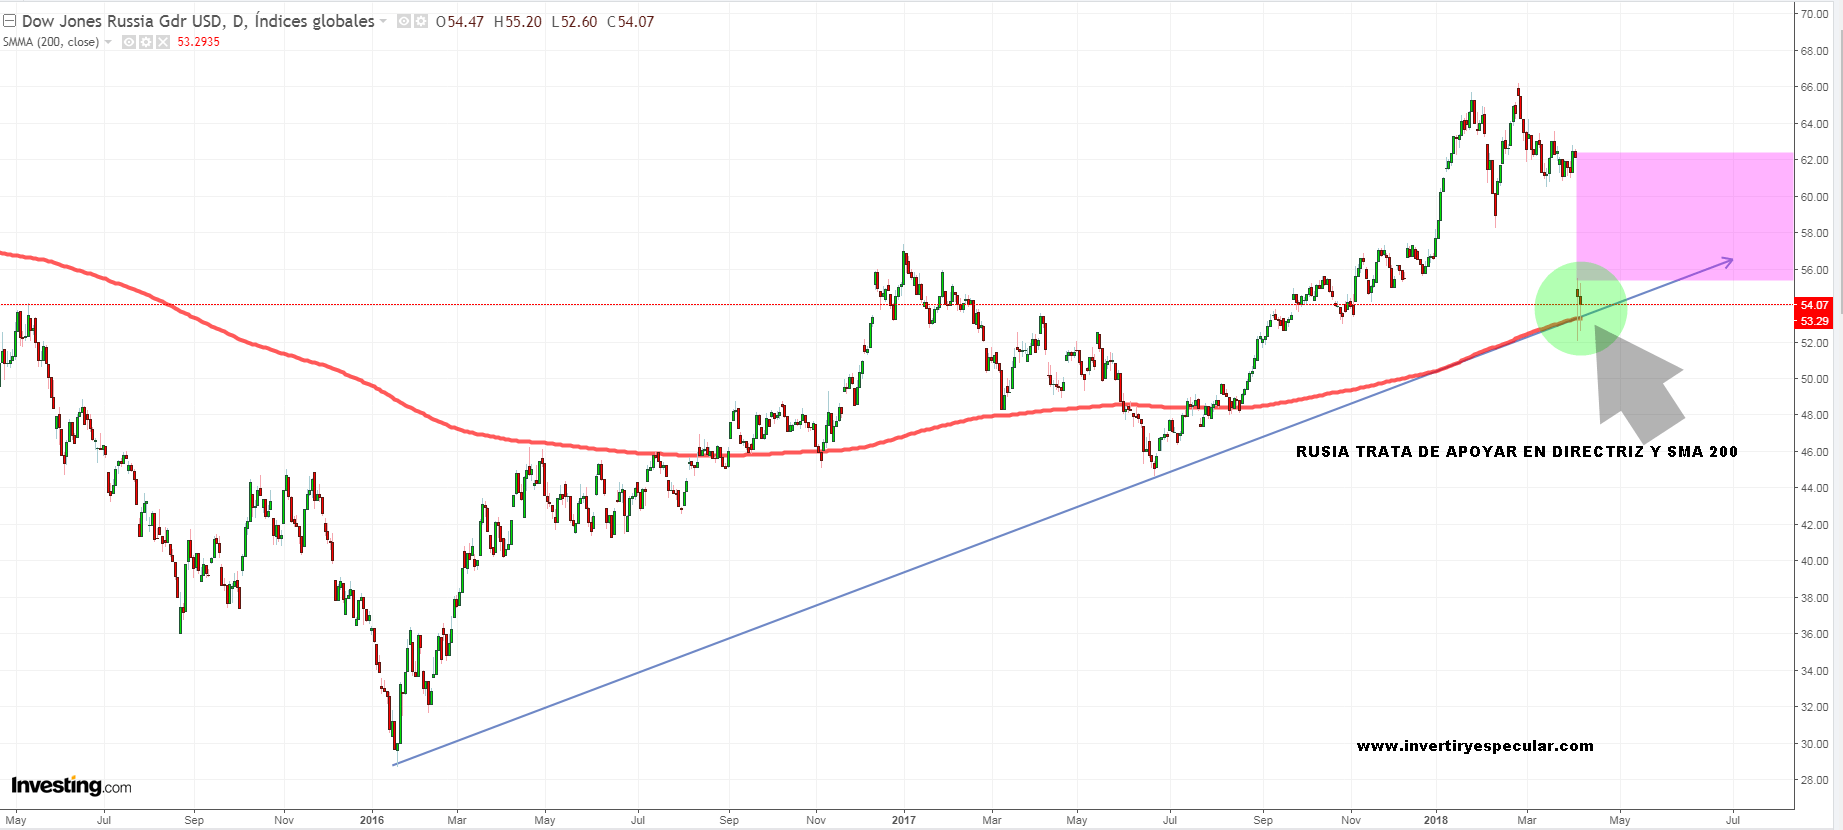
Task: Toggle visibility eye of Dow Jones Russia series
Action: (x=404, y=21)
